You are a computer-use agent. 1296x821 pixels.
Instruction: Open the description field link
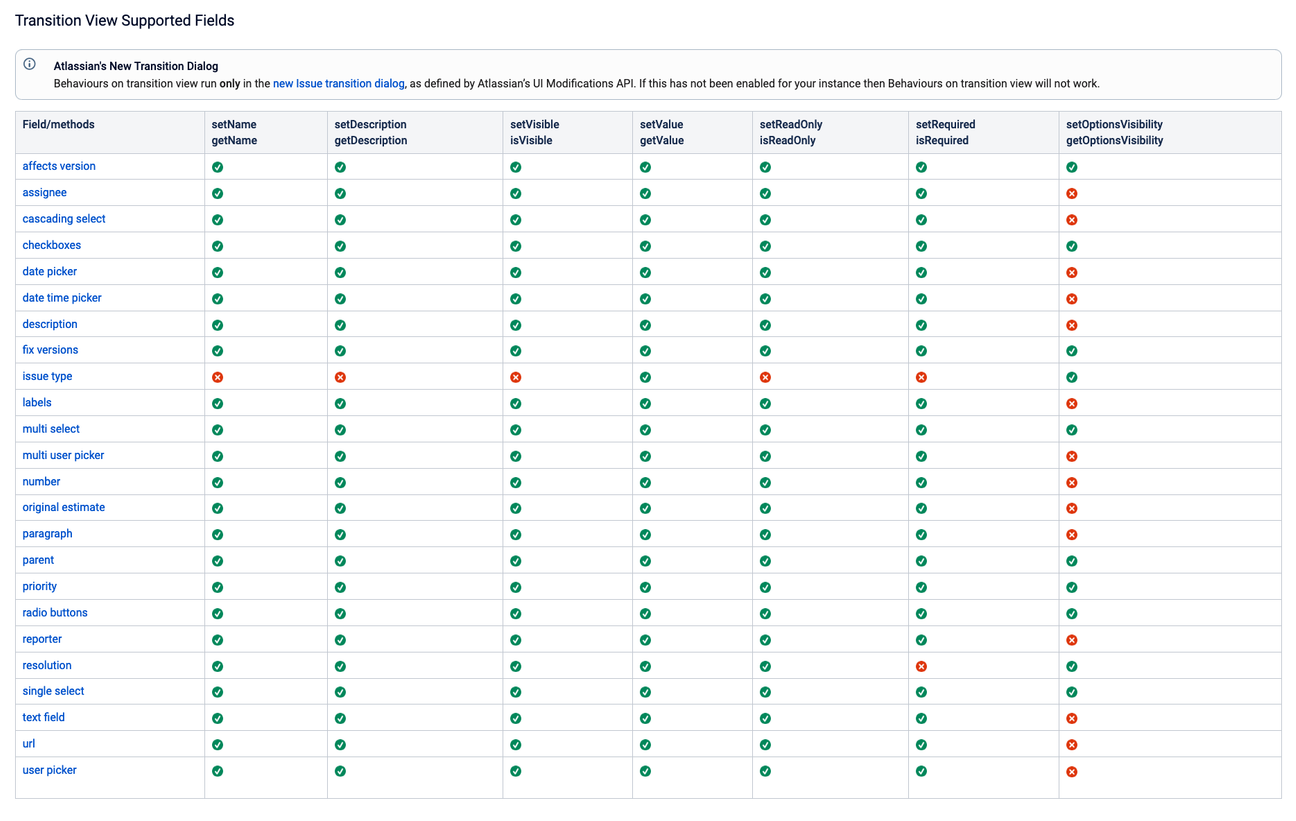point(50,324)
